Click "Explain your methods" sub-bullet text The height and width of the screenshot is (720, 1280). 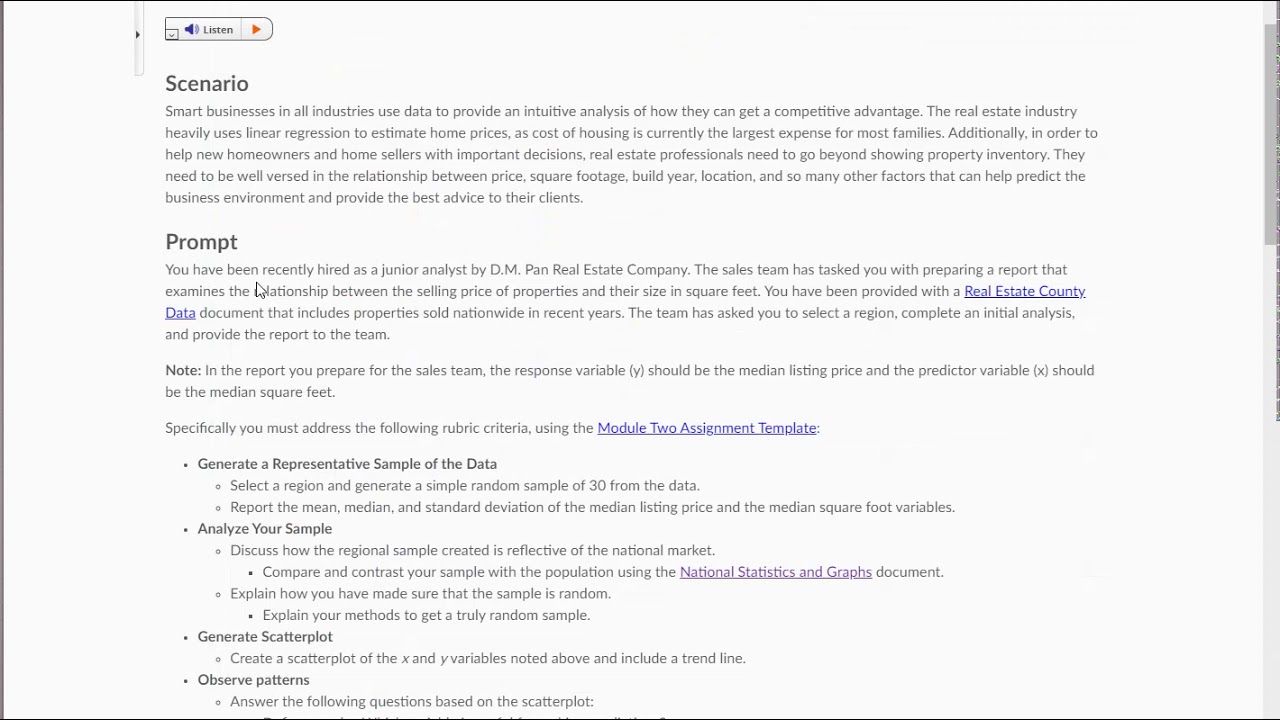tap(426, 615)
